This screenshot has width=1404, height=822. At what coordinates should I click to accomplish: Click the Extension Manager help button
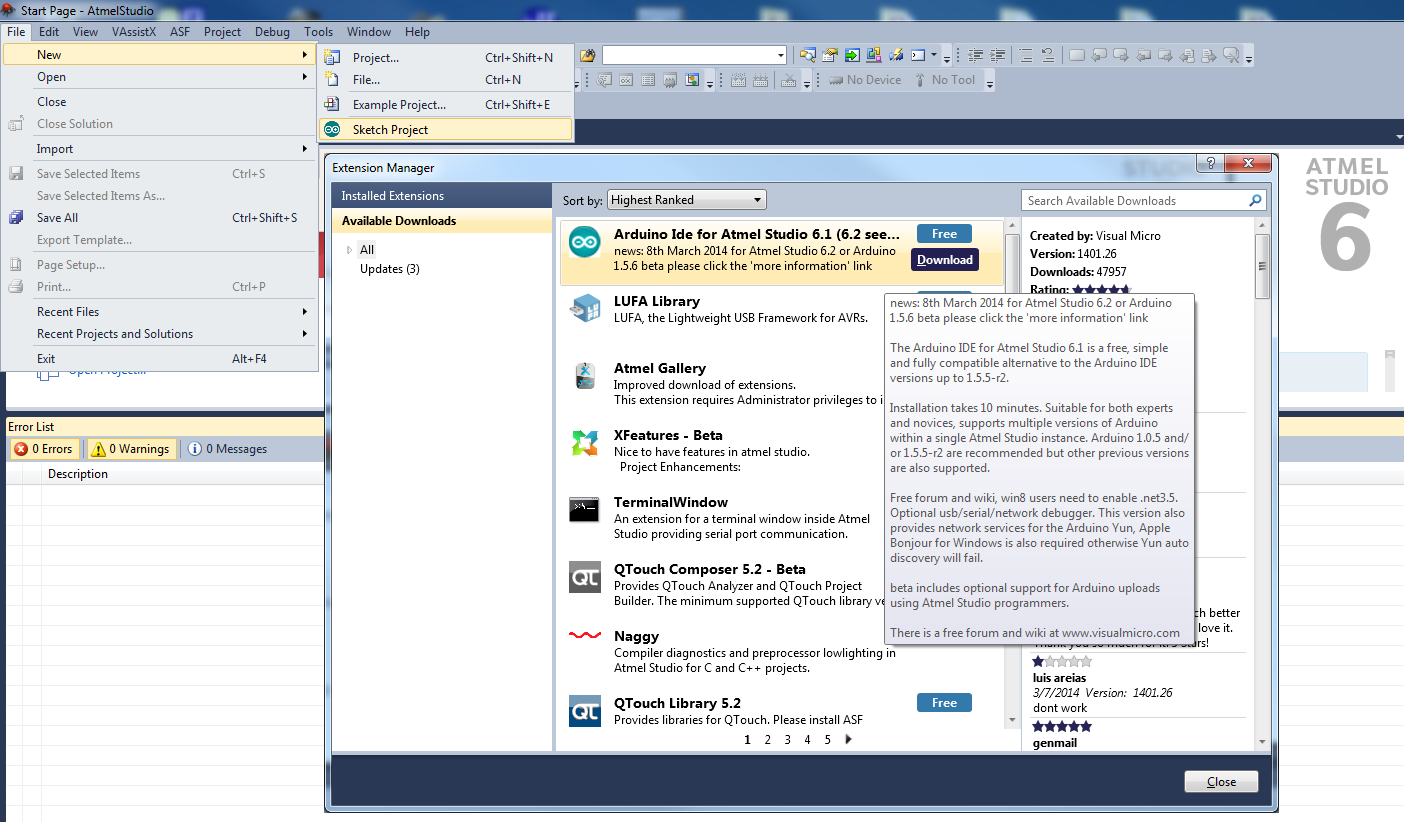coord(1211,163)
